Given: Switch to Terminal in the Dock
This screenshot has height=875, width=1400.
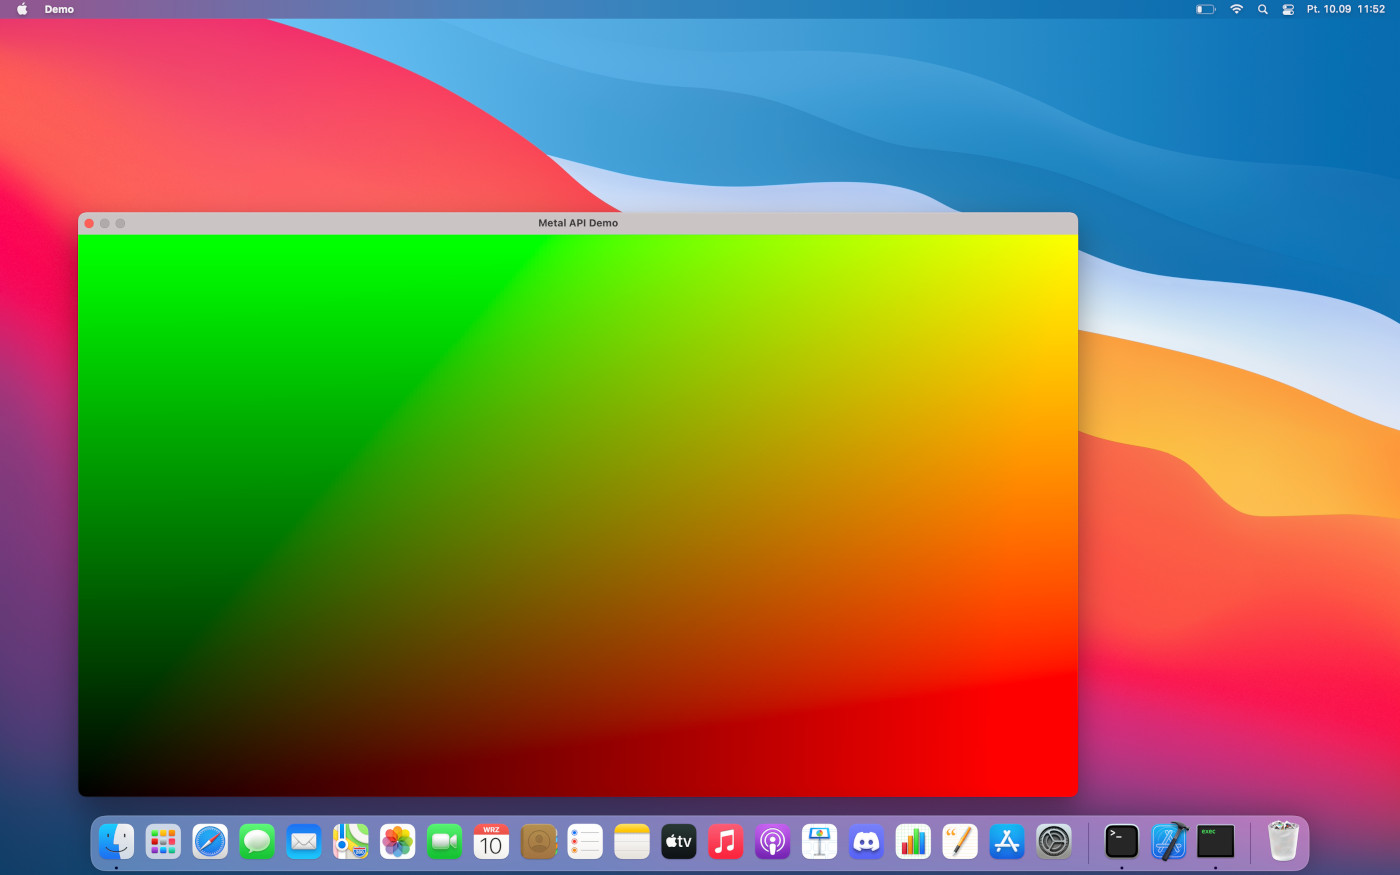Looking at the screenshot, I should [x=1122, y=841].
